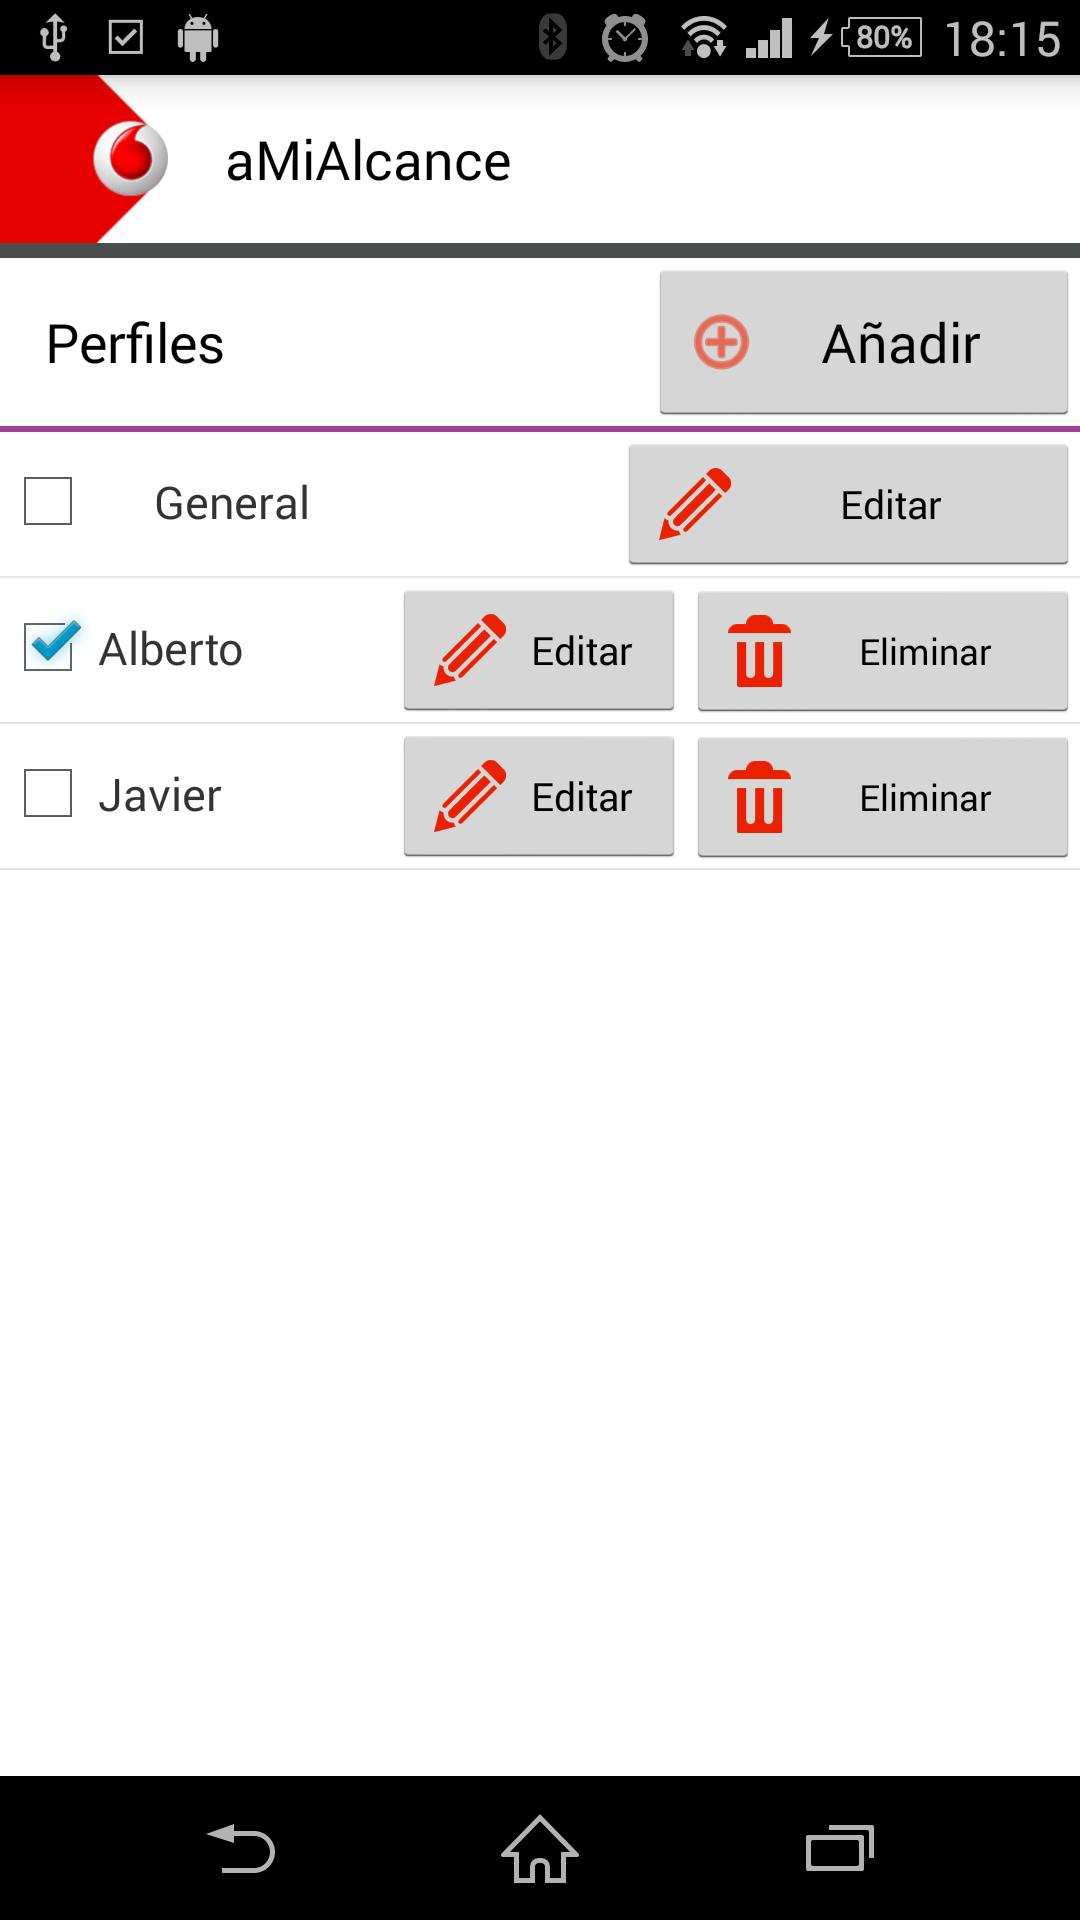The width and height of the screenshot is (1080, 1920).
Task: Click Eliminar text for Alberto
Action: 925,652
